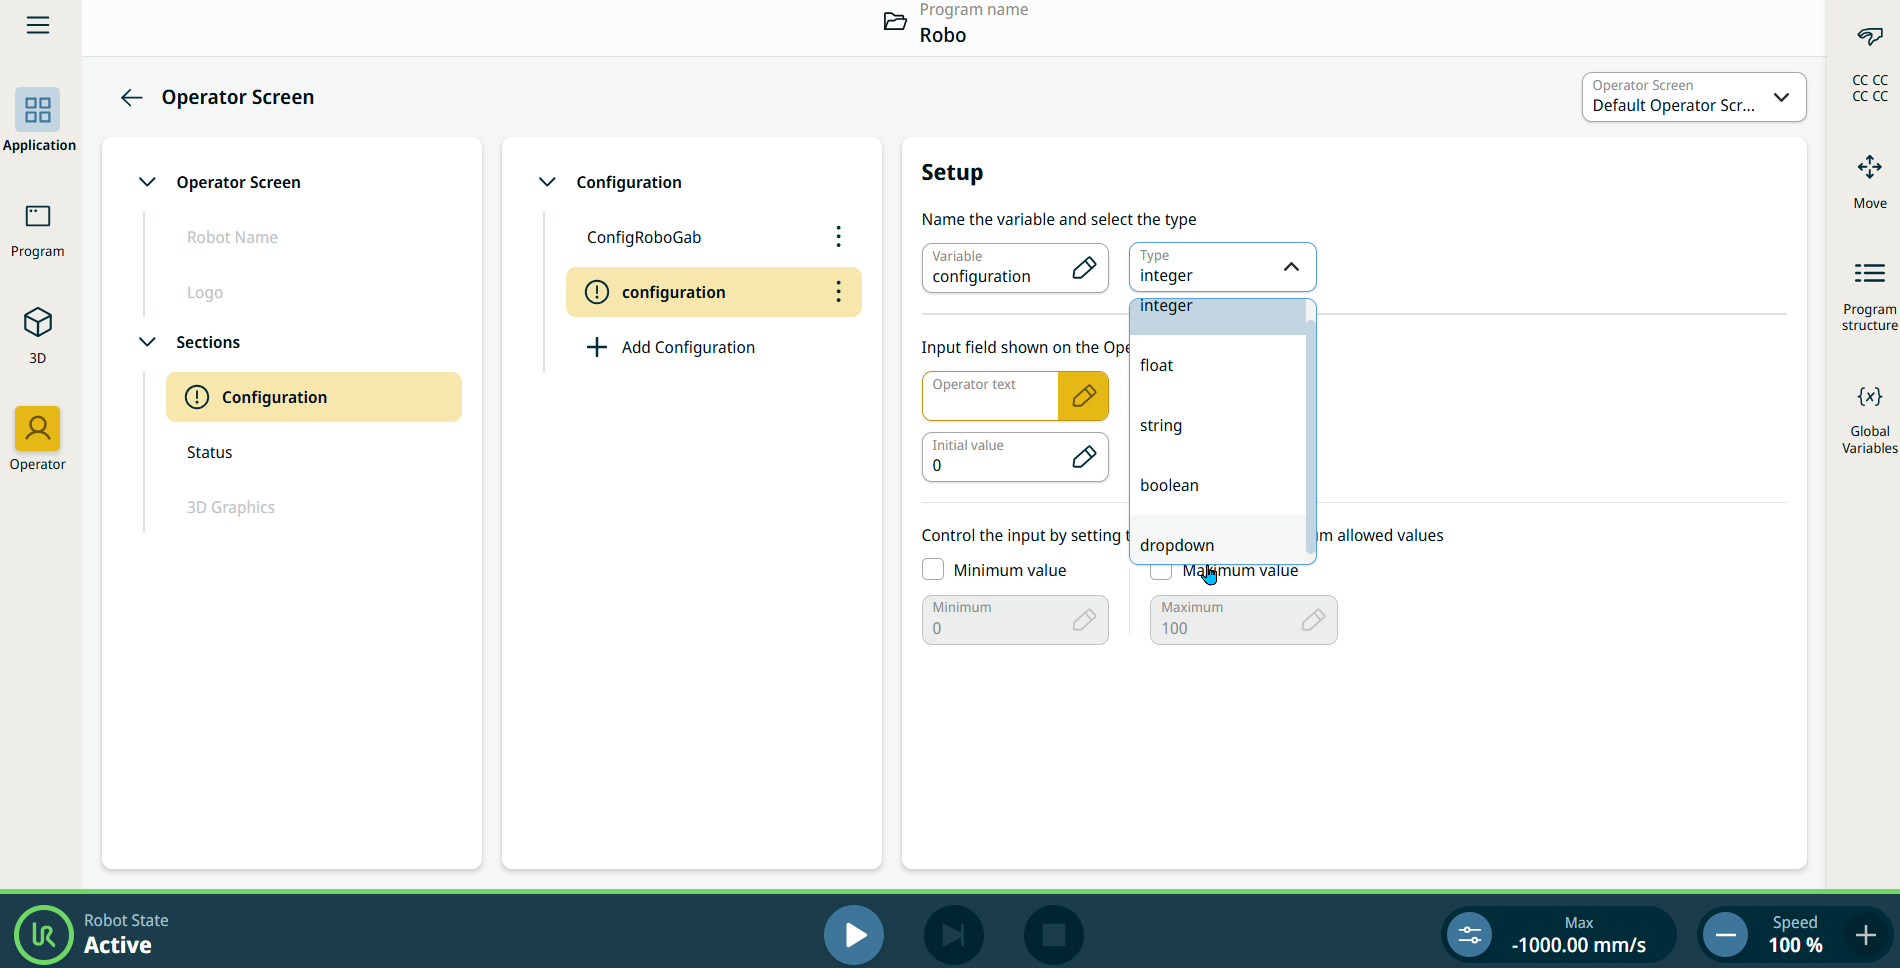
Task: Edit Operator text with pencil icon
Action: click(x=1083, y=397)
